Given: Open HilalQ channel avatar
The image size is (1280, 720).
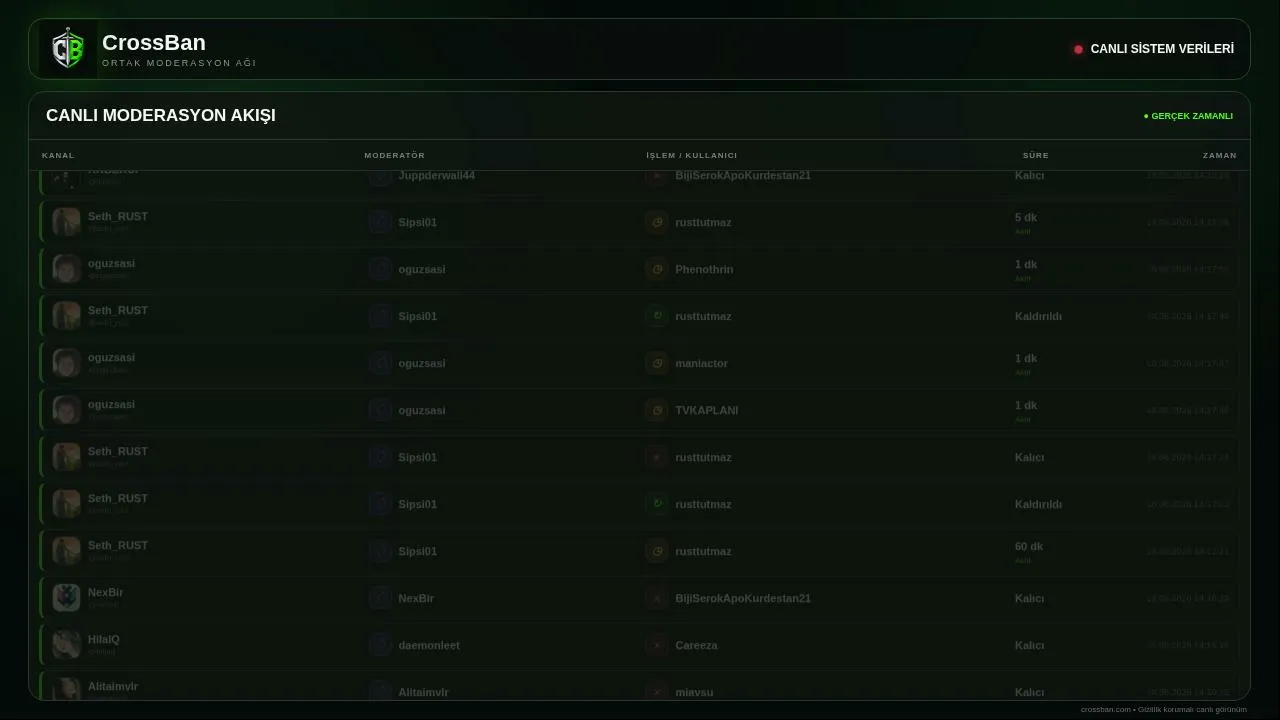Looking at the screenshot, I should (x=66, y=645).
